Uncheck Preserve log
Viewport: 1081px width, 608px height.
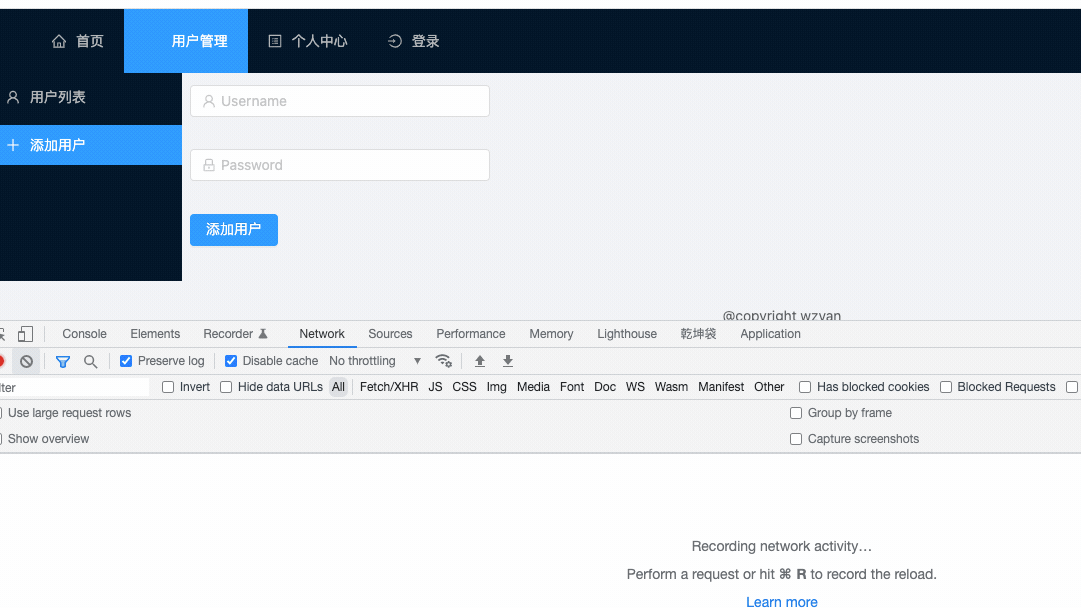(126, 361)
